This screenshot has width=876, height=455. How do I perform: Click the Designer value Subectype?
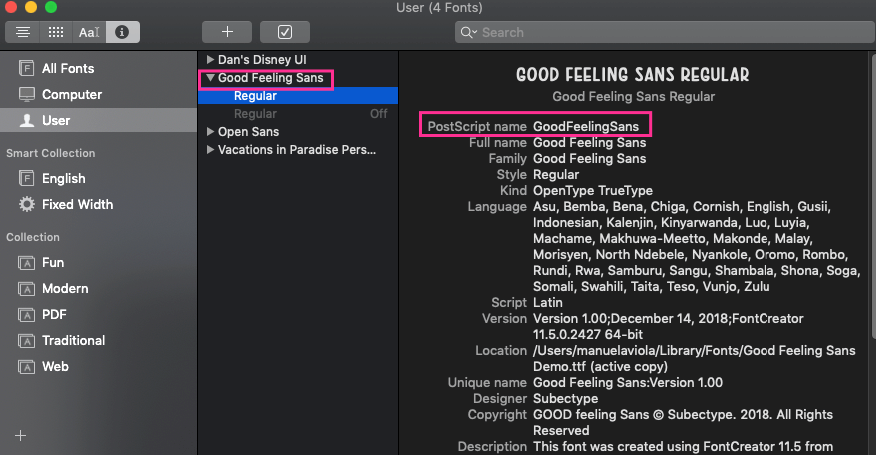[x=565, y=399]
